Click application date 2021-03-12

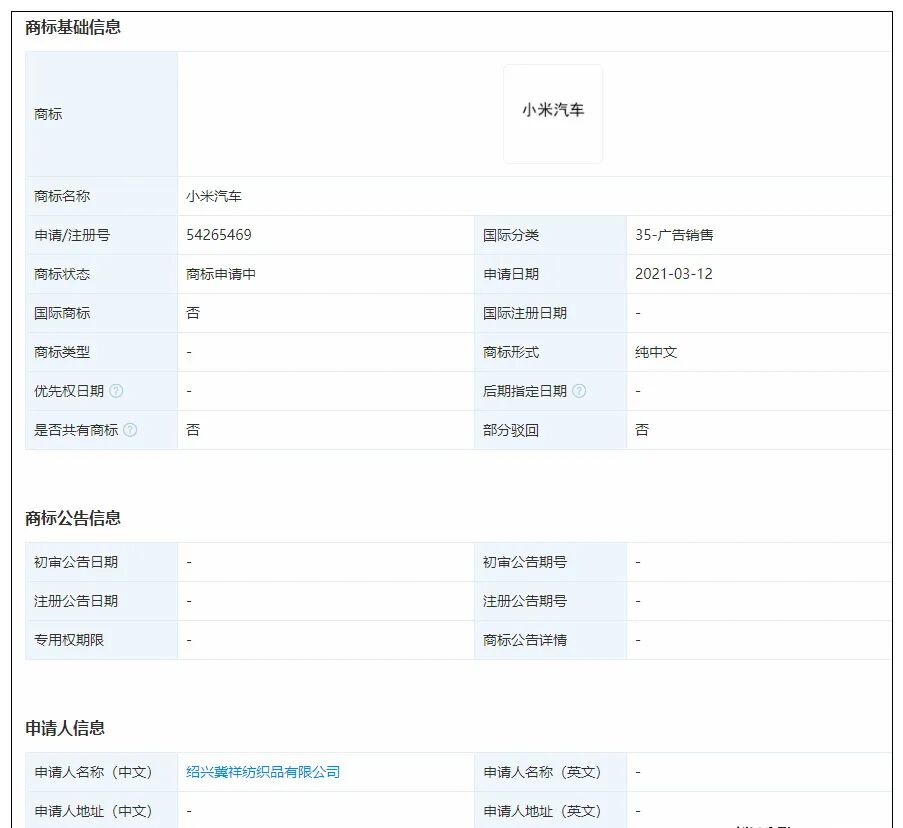click(x=673, y=274)
